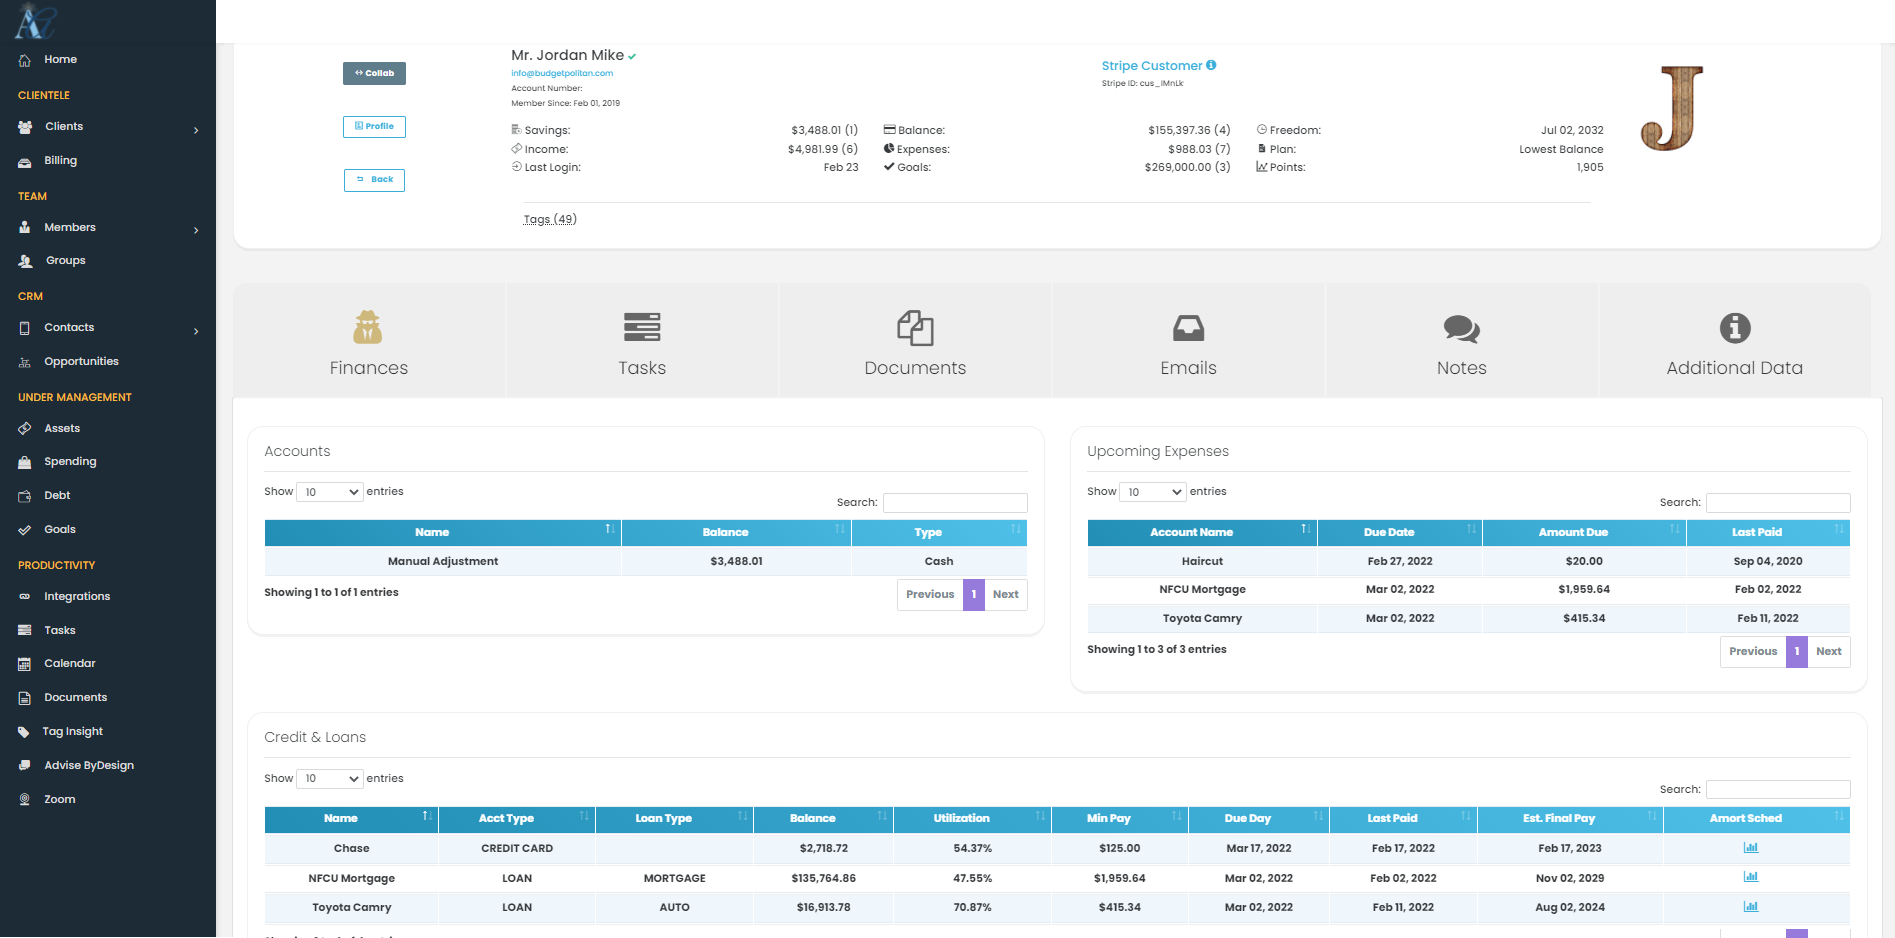Click the Collab button
Image resolution: width=1895 pixels, height=938 pixels.
tap(374, 72)
